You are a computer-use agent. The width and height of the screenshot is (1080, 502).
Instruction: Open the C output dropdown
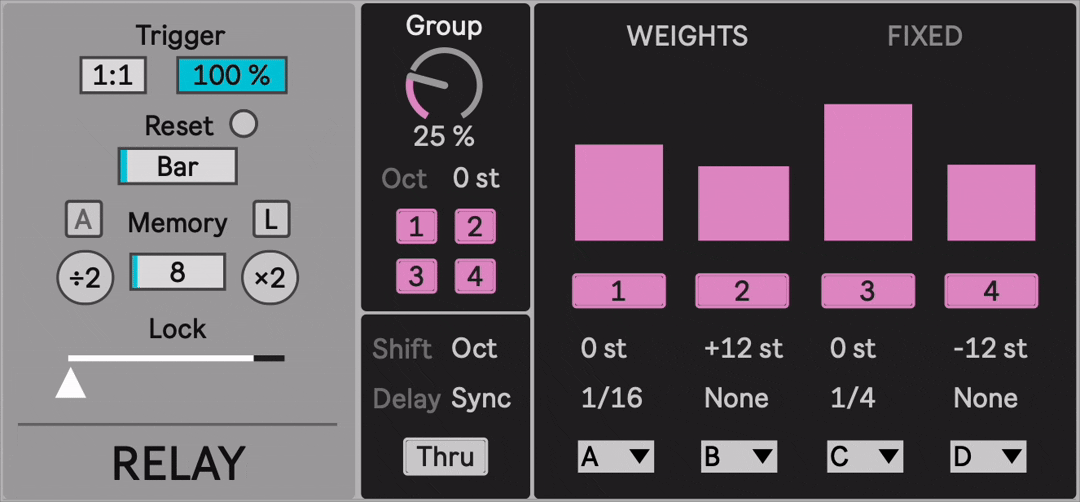(864, 457)
